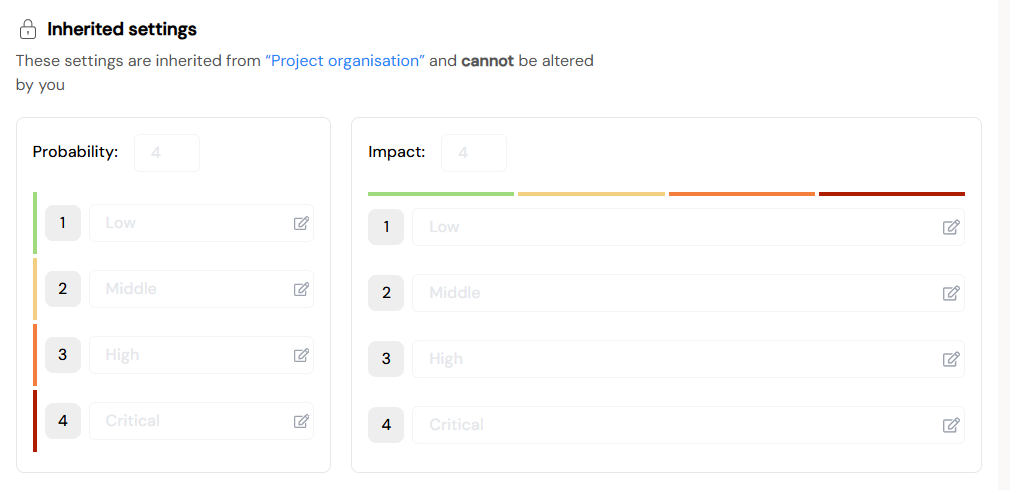Select the Probability Low label field
Screen dimensions: 1010x490
tap(202, 223)
